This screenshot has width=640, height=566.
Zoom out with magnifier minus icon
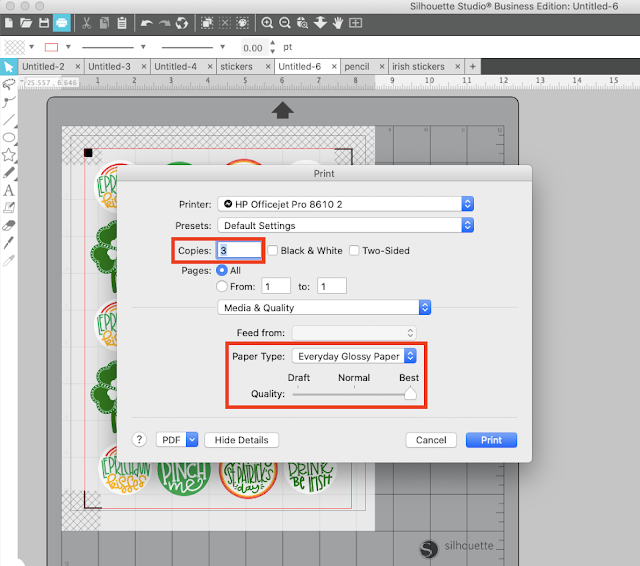[x=285, y=23]
